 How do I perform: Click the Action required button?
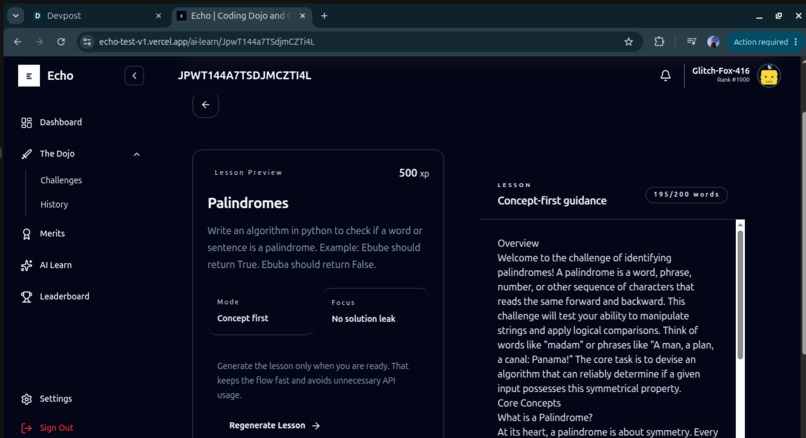763,42
